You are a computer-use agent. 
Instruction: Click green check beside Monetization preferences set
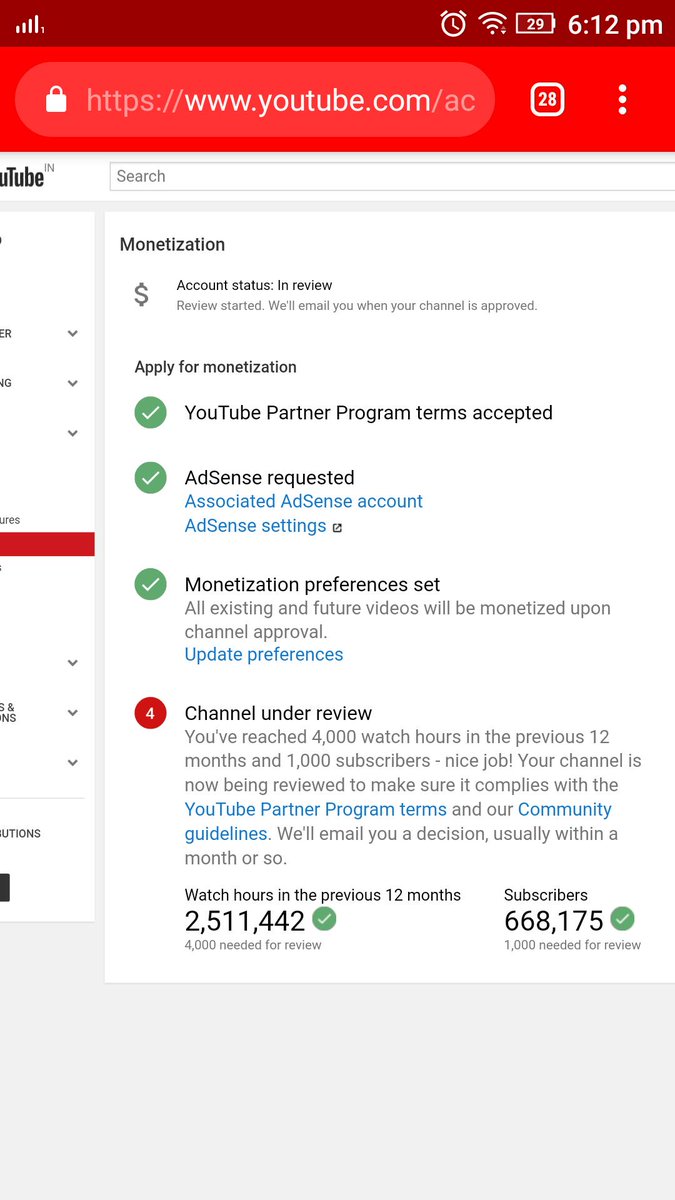tap(150, 584)
